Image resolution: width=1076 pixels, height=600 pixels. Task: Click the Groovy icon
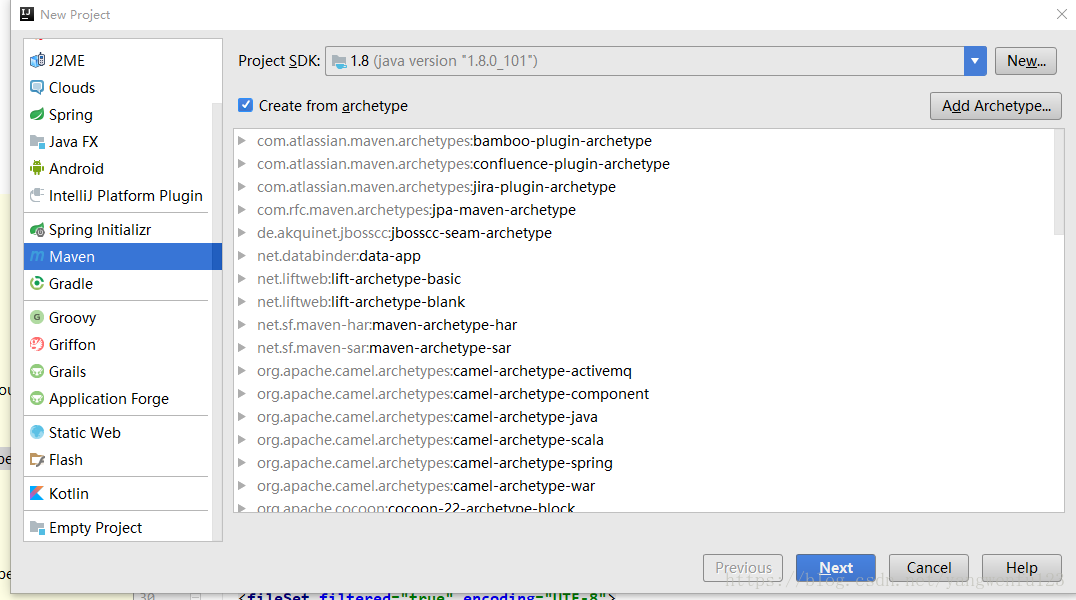37,317
